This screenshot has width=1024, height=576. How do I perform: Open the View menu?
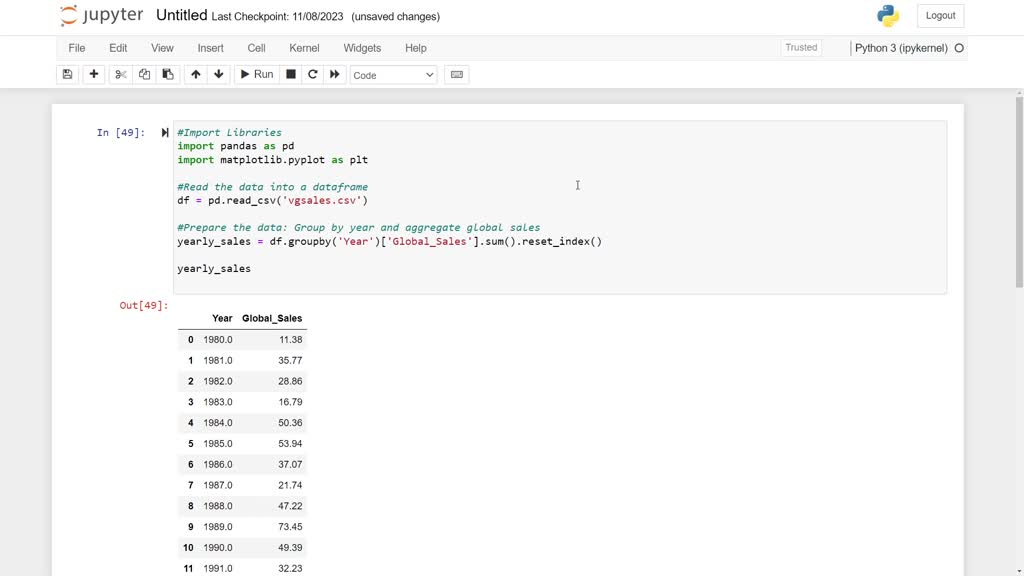click(162, 48)
